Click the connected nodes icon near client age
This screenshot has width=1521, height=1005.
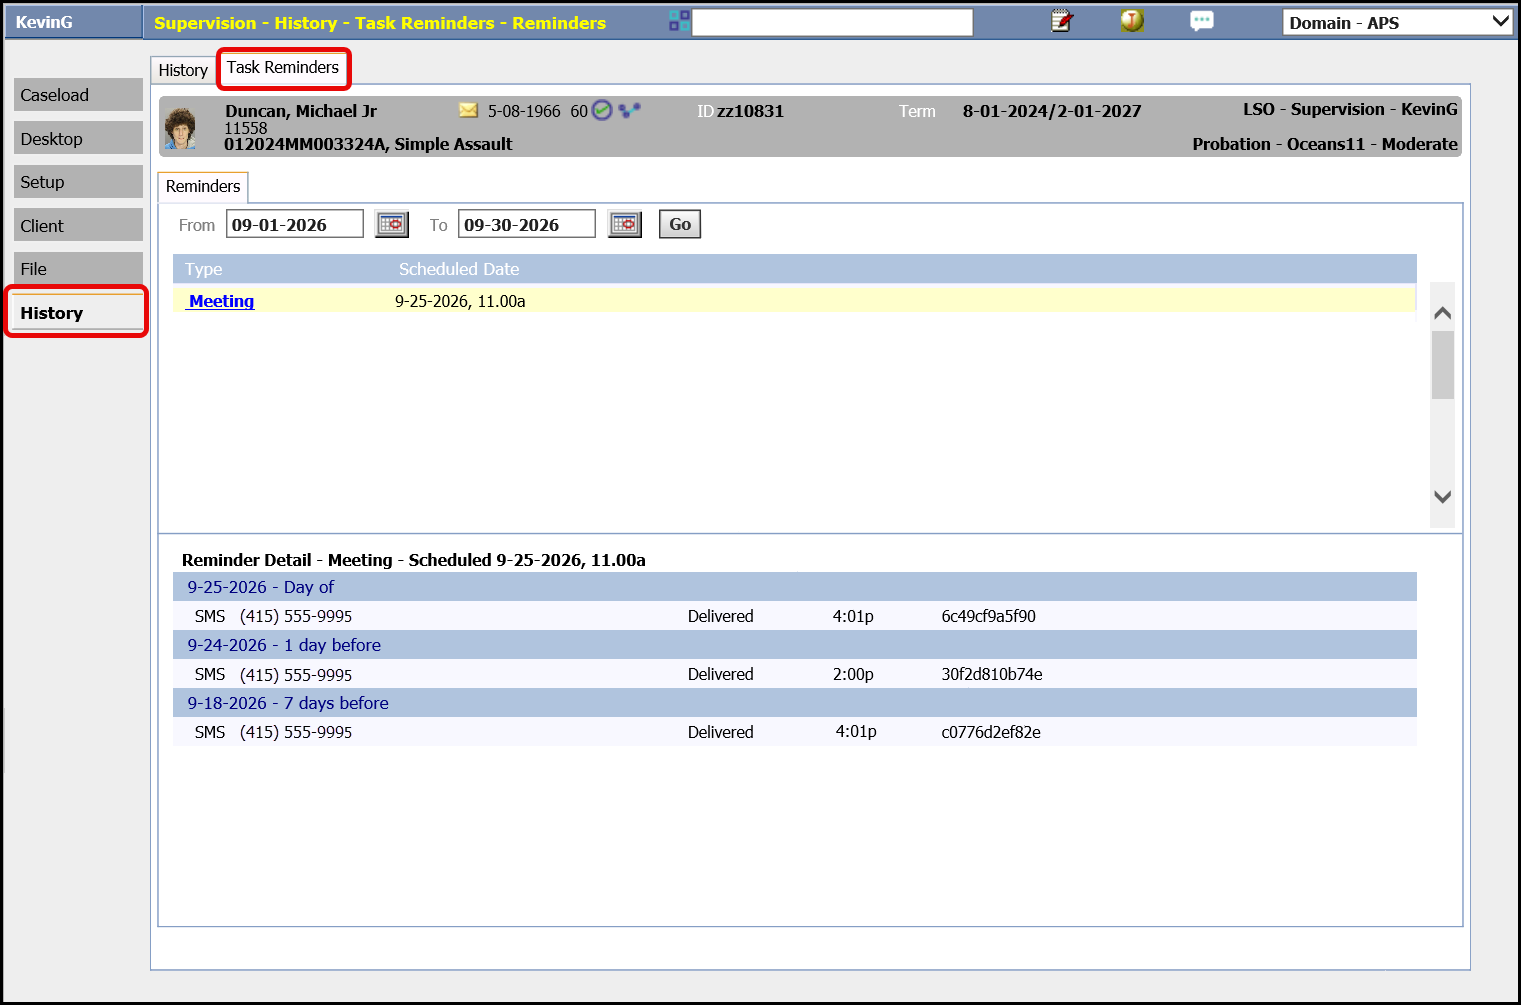tap(629, 110)
